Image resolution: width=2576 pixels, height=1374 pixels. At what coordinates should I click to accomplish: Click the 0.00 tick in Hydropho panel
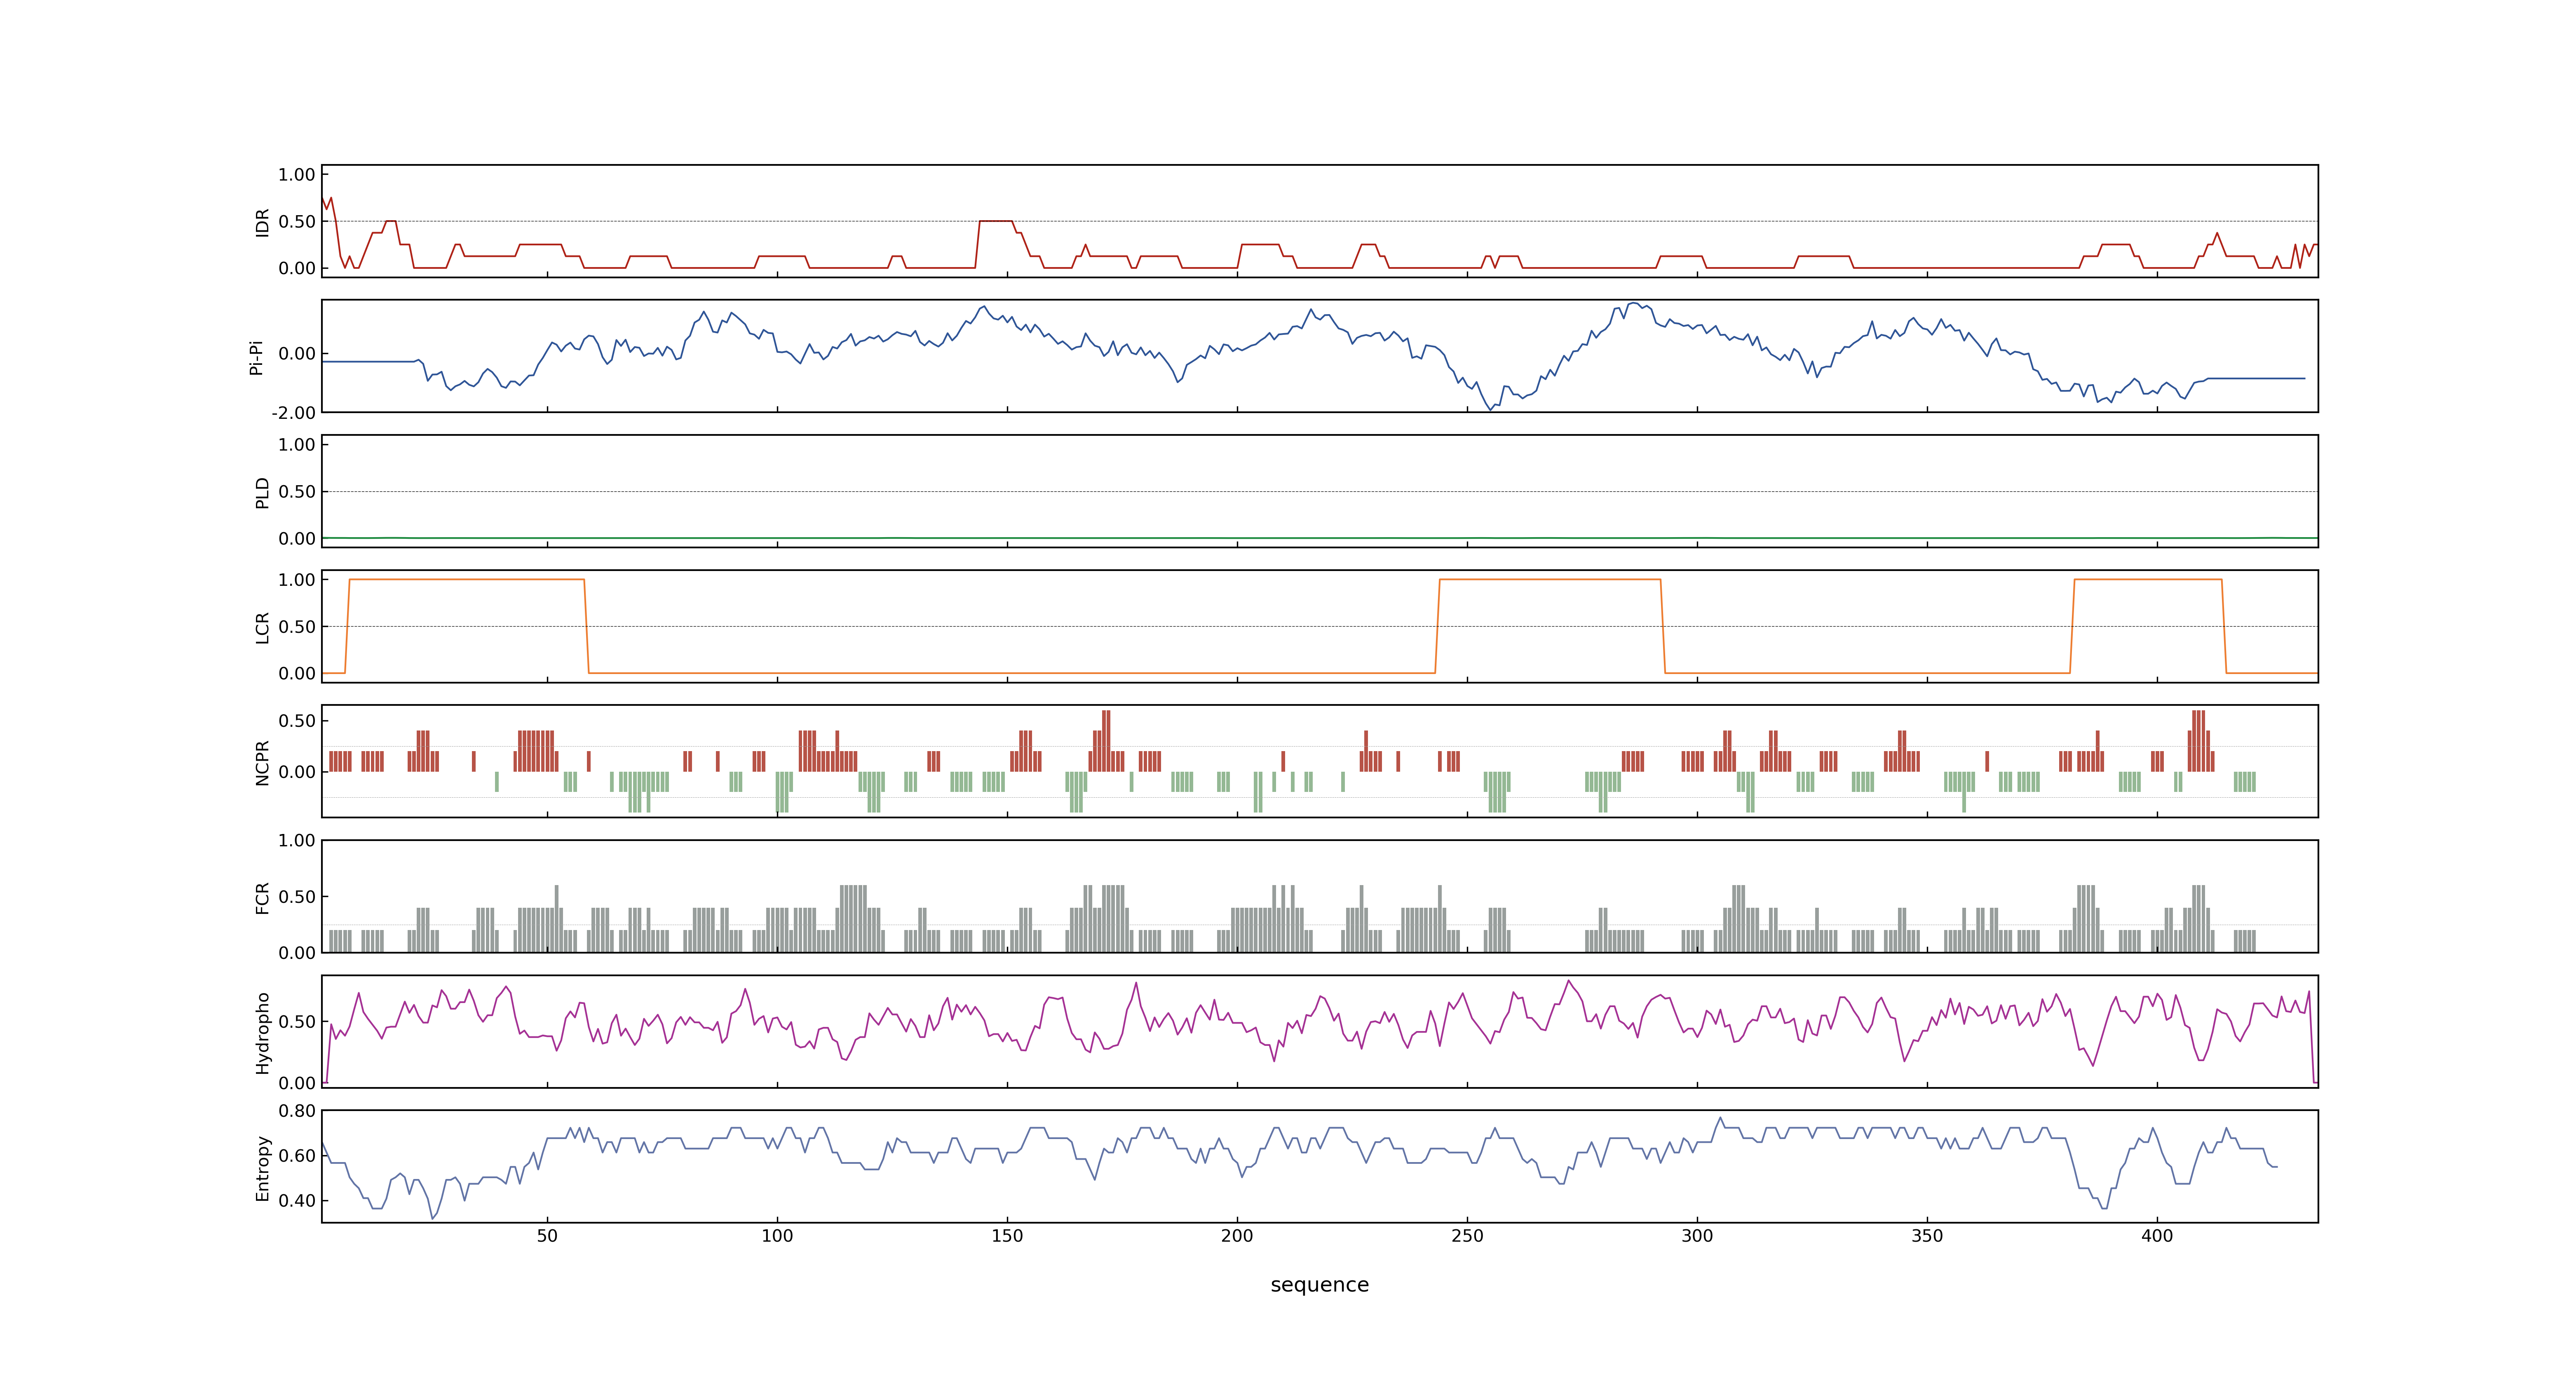[x=297, y=1083]
